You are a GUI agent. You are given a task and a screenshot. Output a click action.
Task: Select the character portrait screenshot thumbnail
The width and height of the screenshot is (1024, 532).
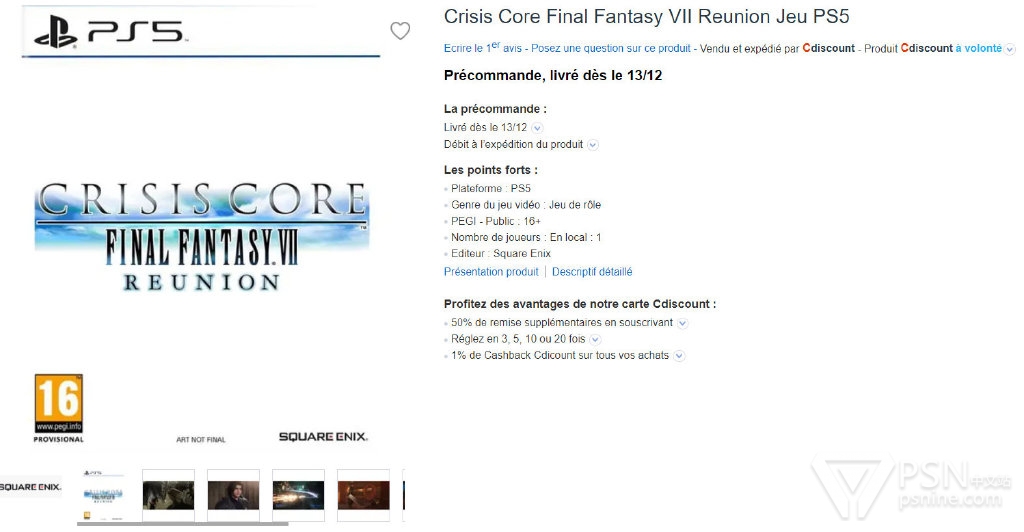click(x=233, y=495)
